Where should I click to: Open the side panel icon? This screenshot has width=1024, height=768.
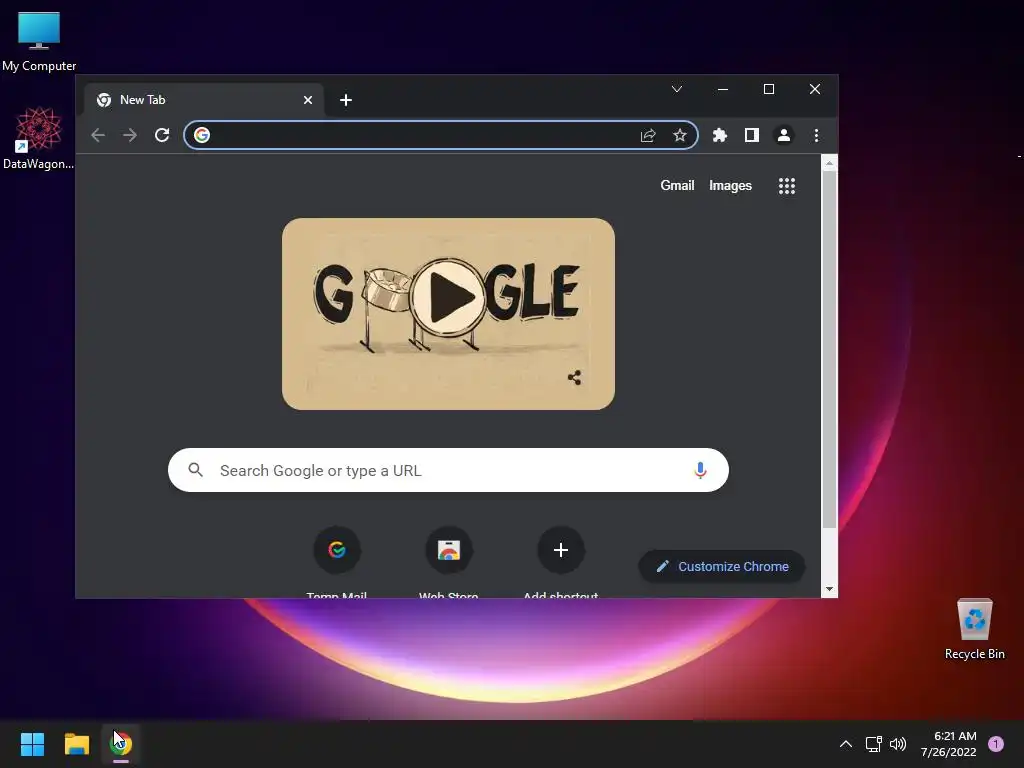pyautogui.click(x=752, y=135)
